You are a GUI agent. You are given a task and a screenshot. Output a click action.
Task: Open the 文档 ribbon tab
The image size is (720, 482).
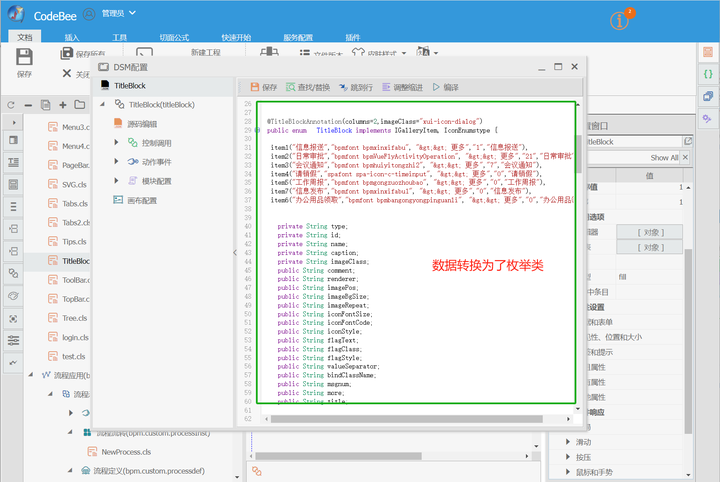(25, 37)
